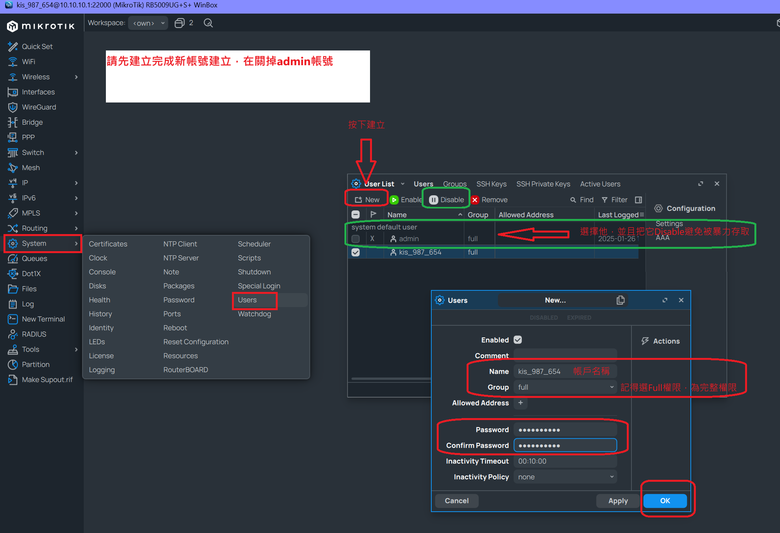Switch to the Groups tab
The image size is (780, 533).
pos(455,184)
